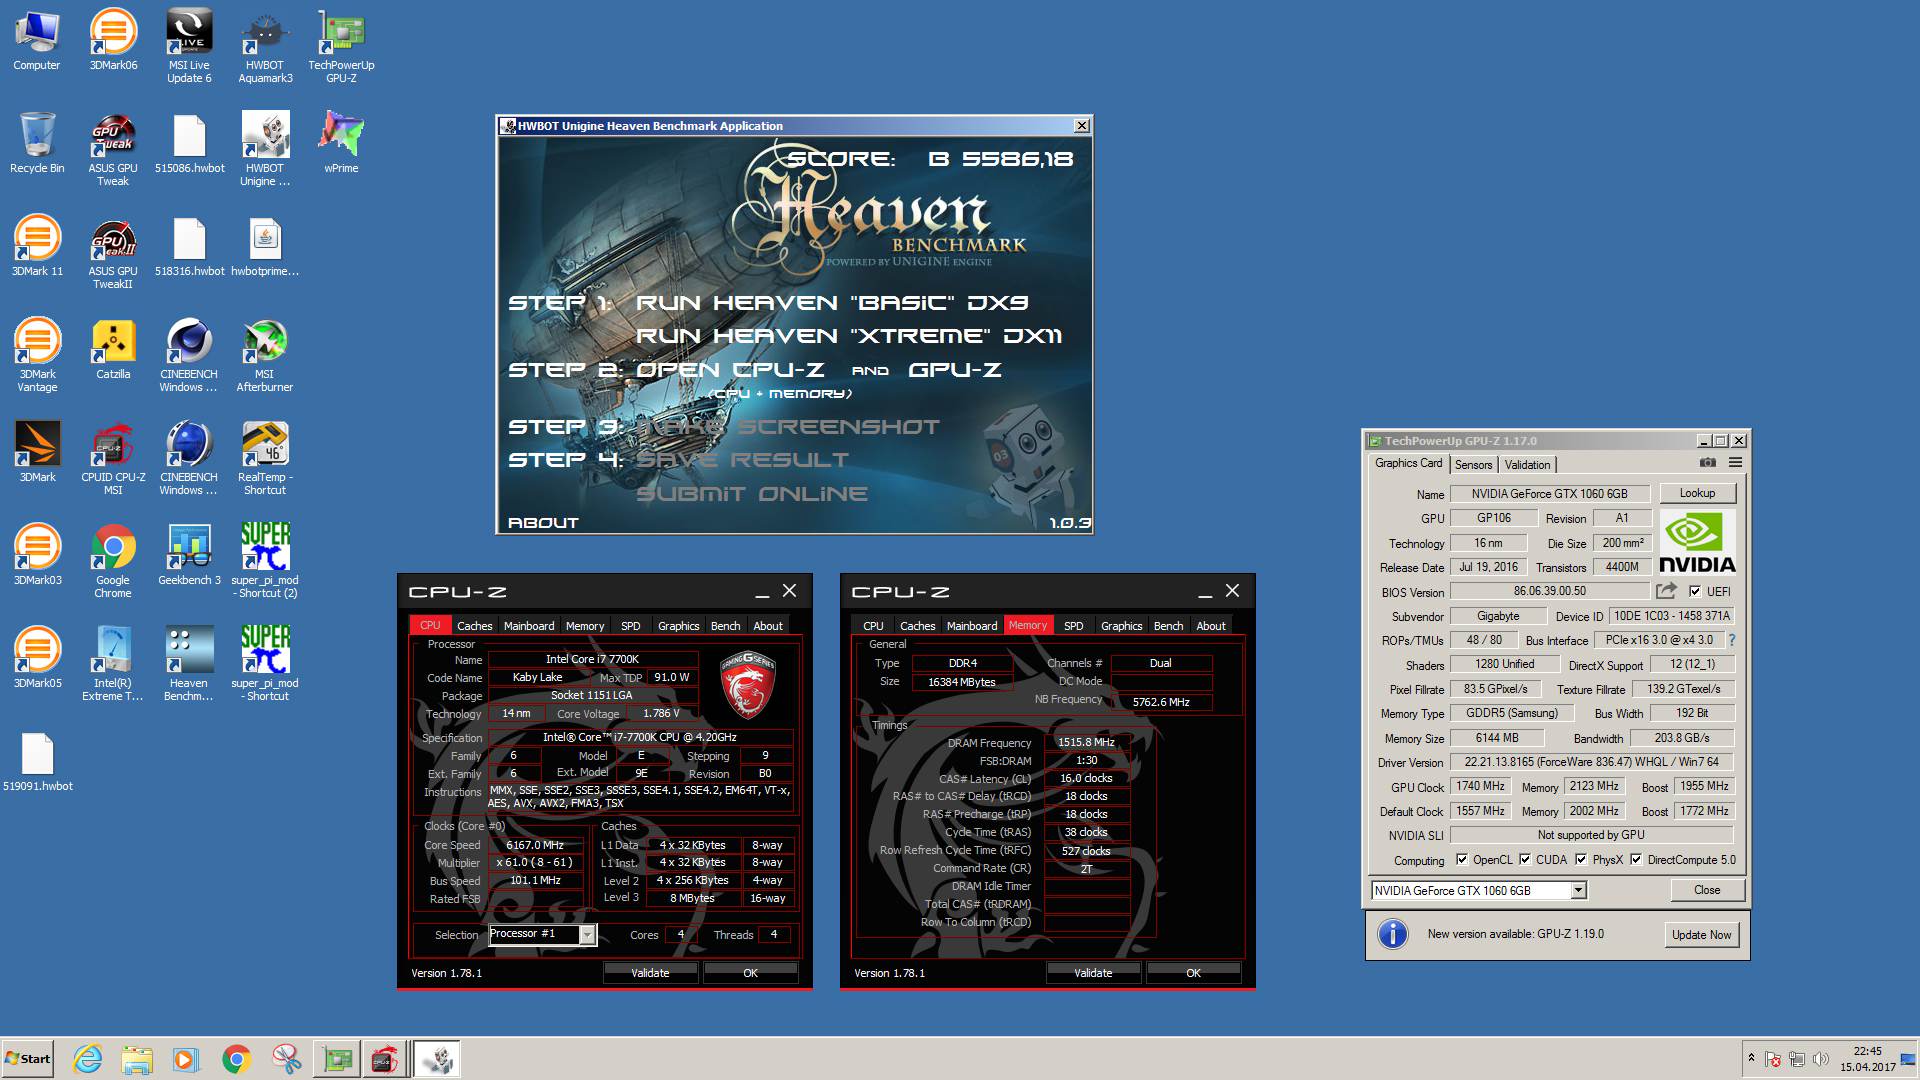Expand the Processor #1 selection dropdown
Viewport: 1920px width, 1080px height.
point(588,934)
